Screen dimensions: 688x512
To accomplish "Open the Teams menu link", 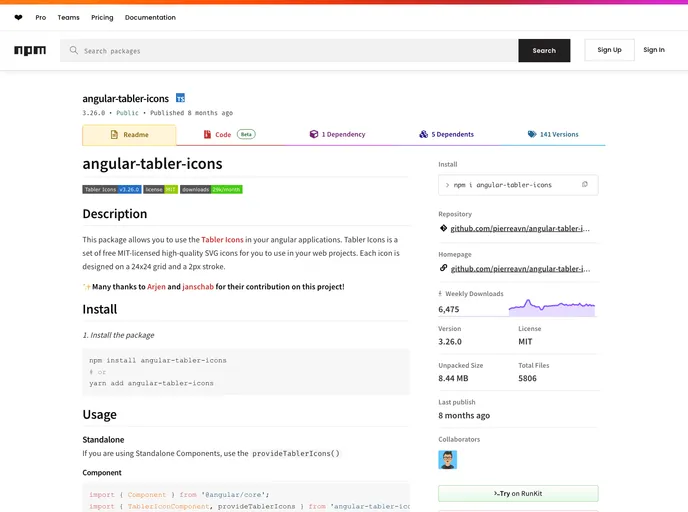I will (x=68, y=18).
